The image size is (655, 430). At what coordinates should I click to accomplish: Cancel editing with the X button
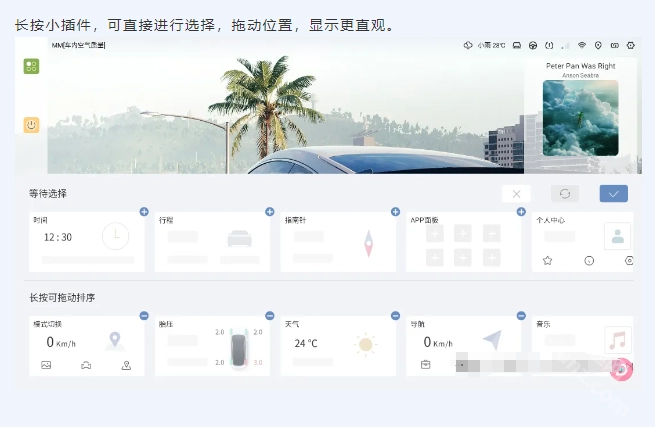(516, 194)
